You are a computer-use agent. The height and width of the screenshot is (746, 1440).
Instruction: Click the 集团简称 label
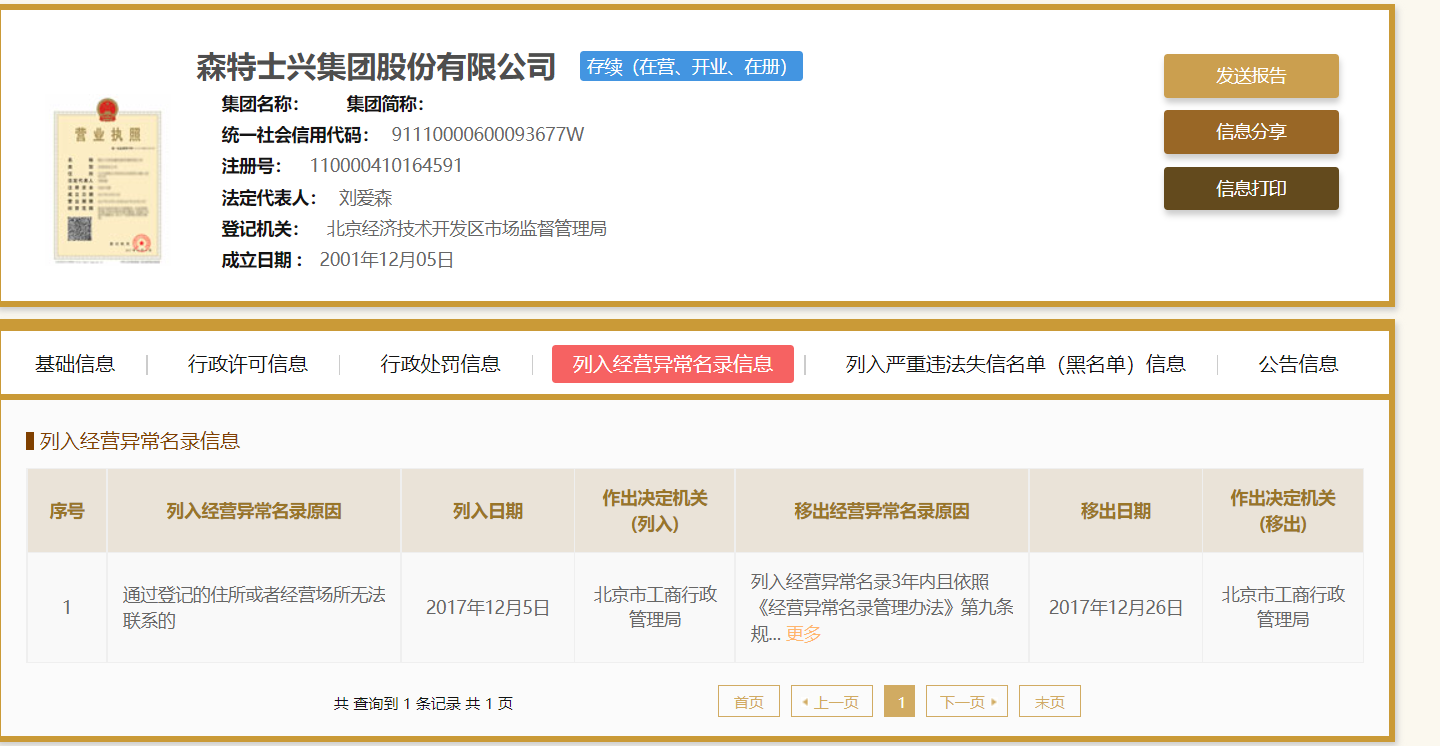(x=385, y=104)
